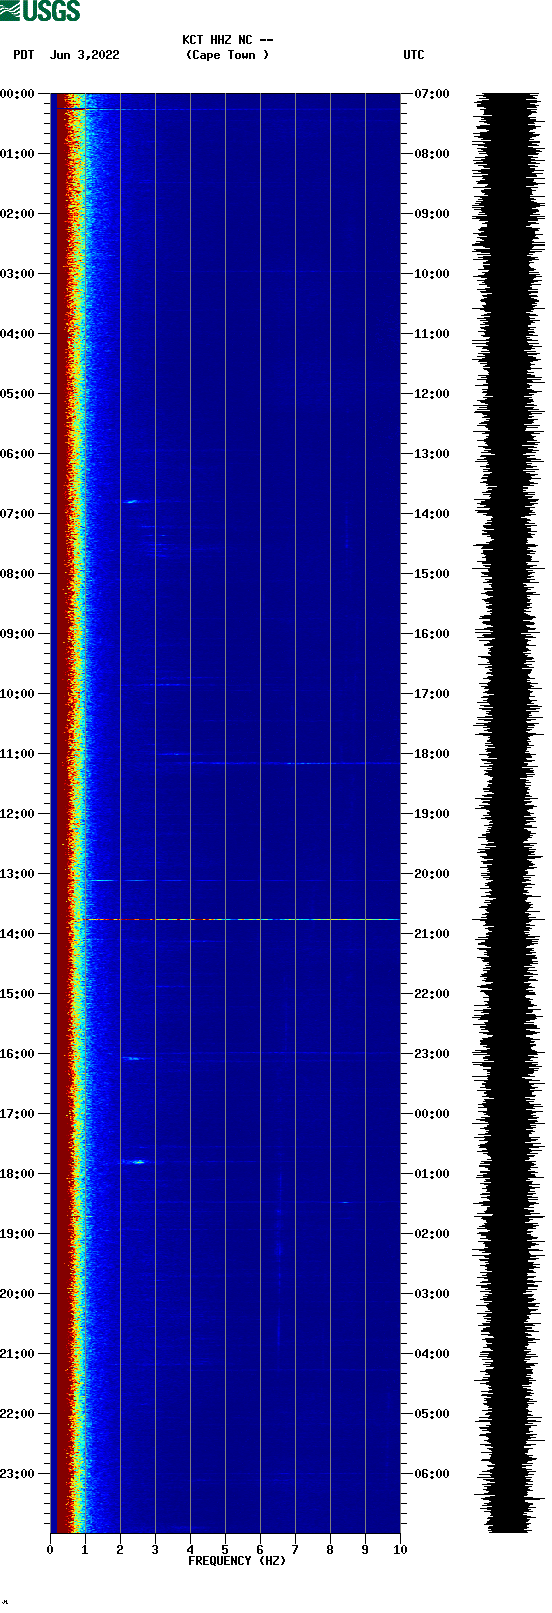The width and height of the screenshot is (552, 1613).
Task: Click the 4 Hz frequency tick label
Action: (x=190, y=1550)
